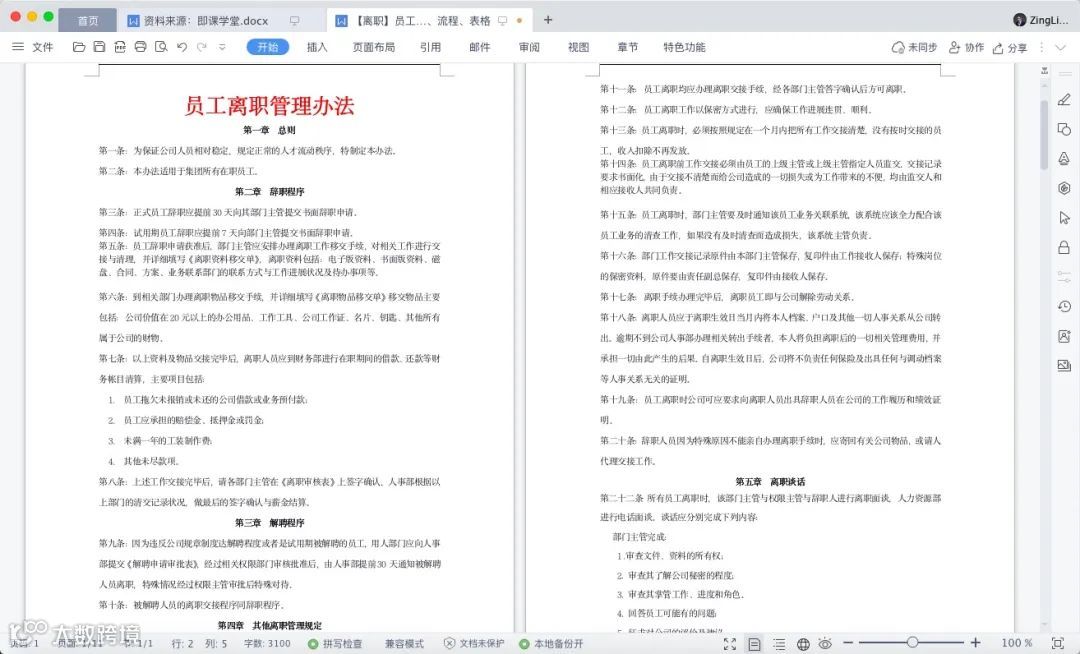Open the 页面布局 ribbon tab
The height and width of the screenshot is (654, 1080).
[x=374, y=47]
